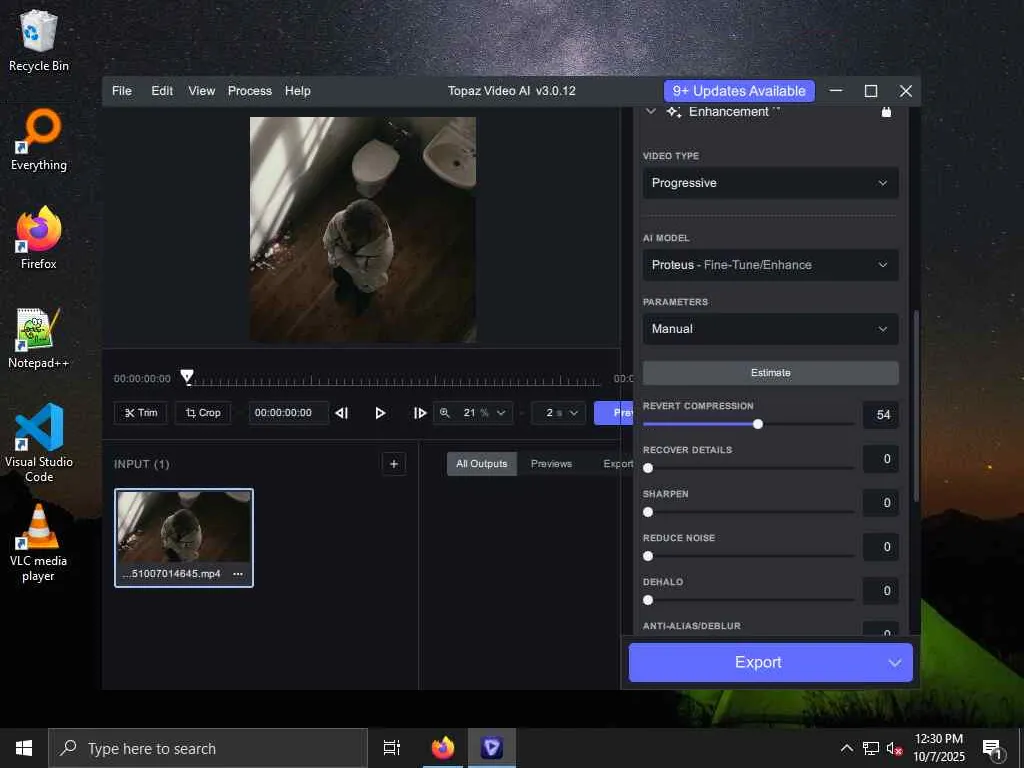Add input video with plus button
This screenshot has height=768, width=1024.
click(x=394, y=464)
